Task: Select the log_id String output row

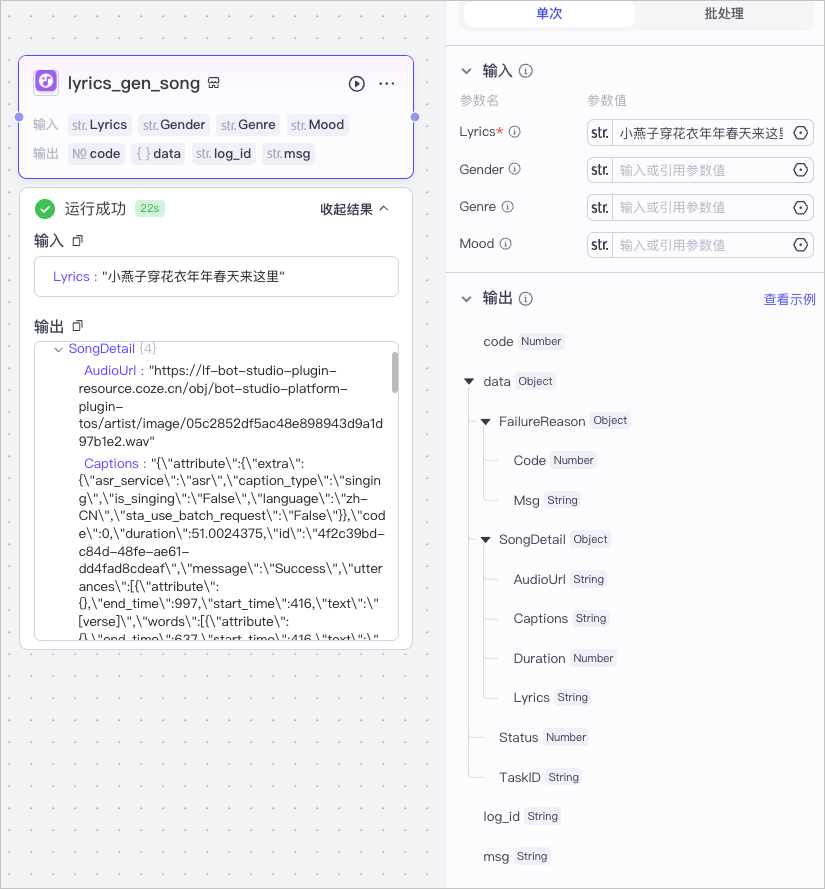Action: click(x=522, y=816)
